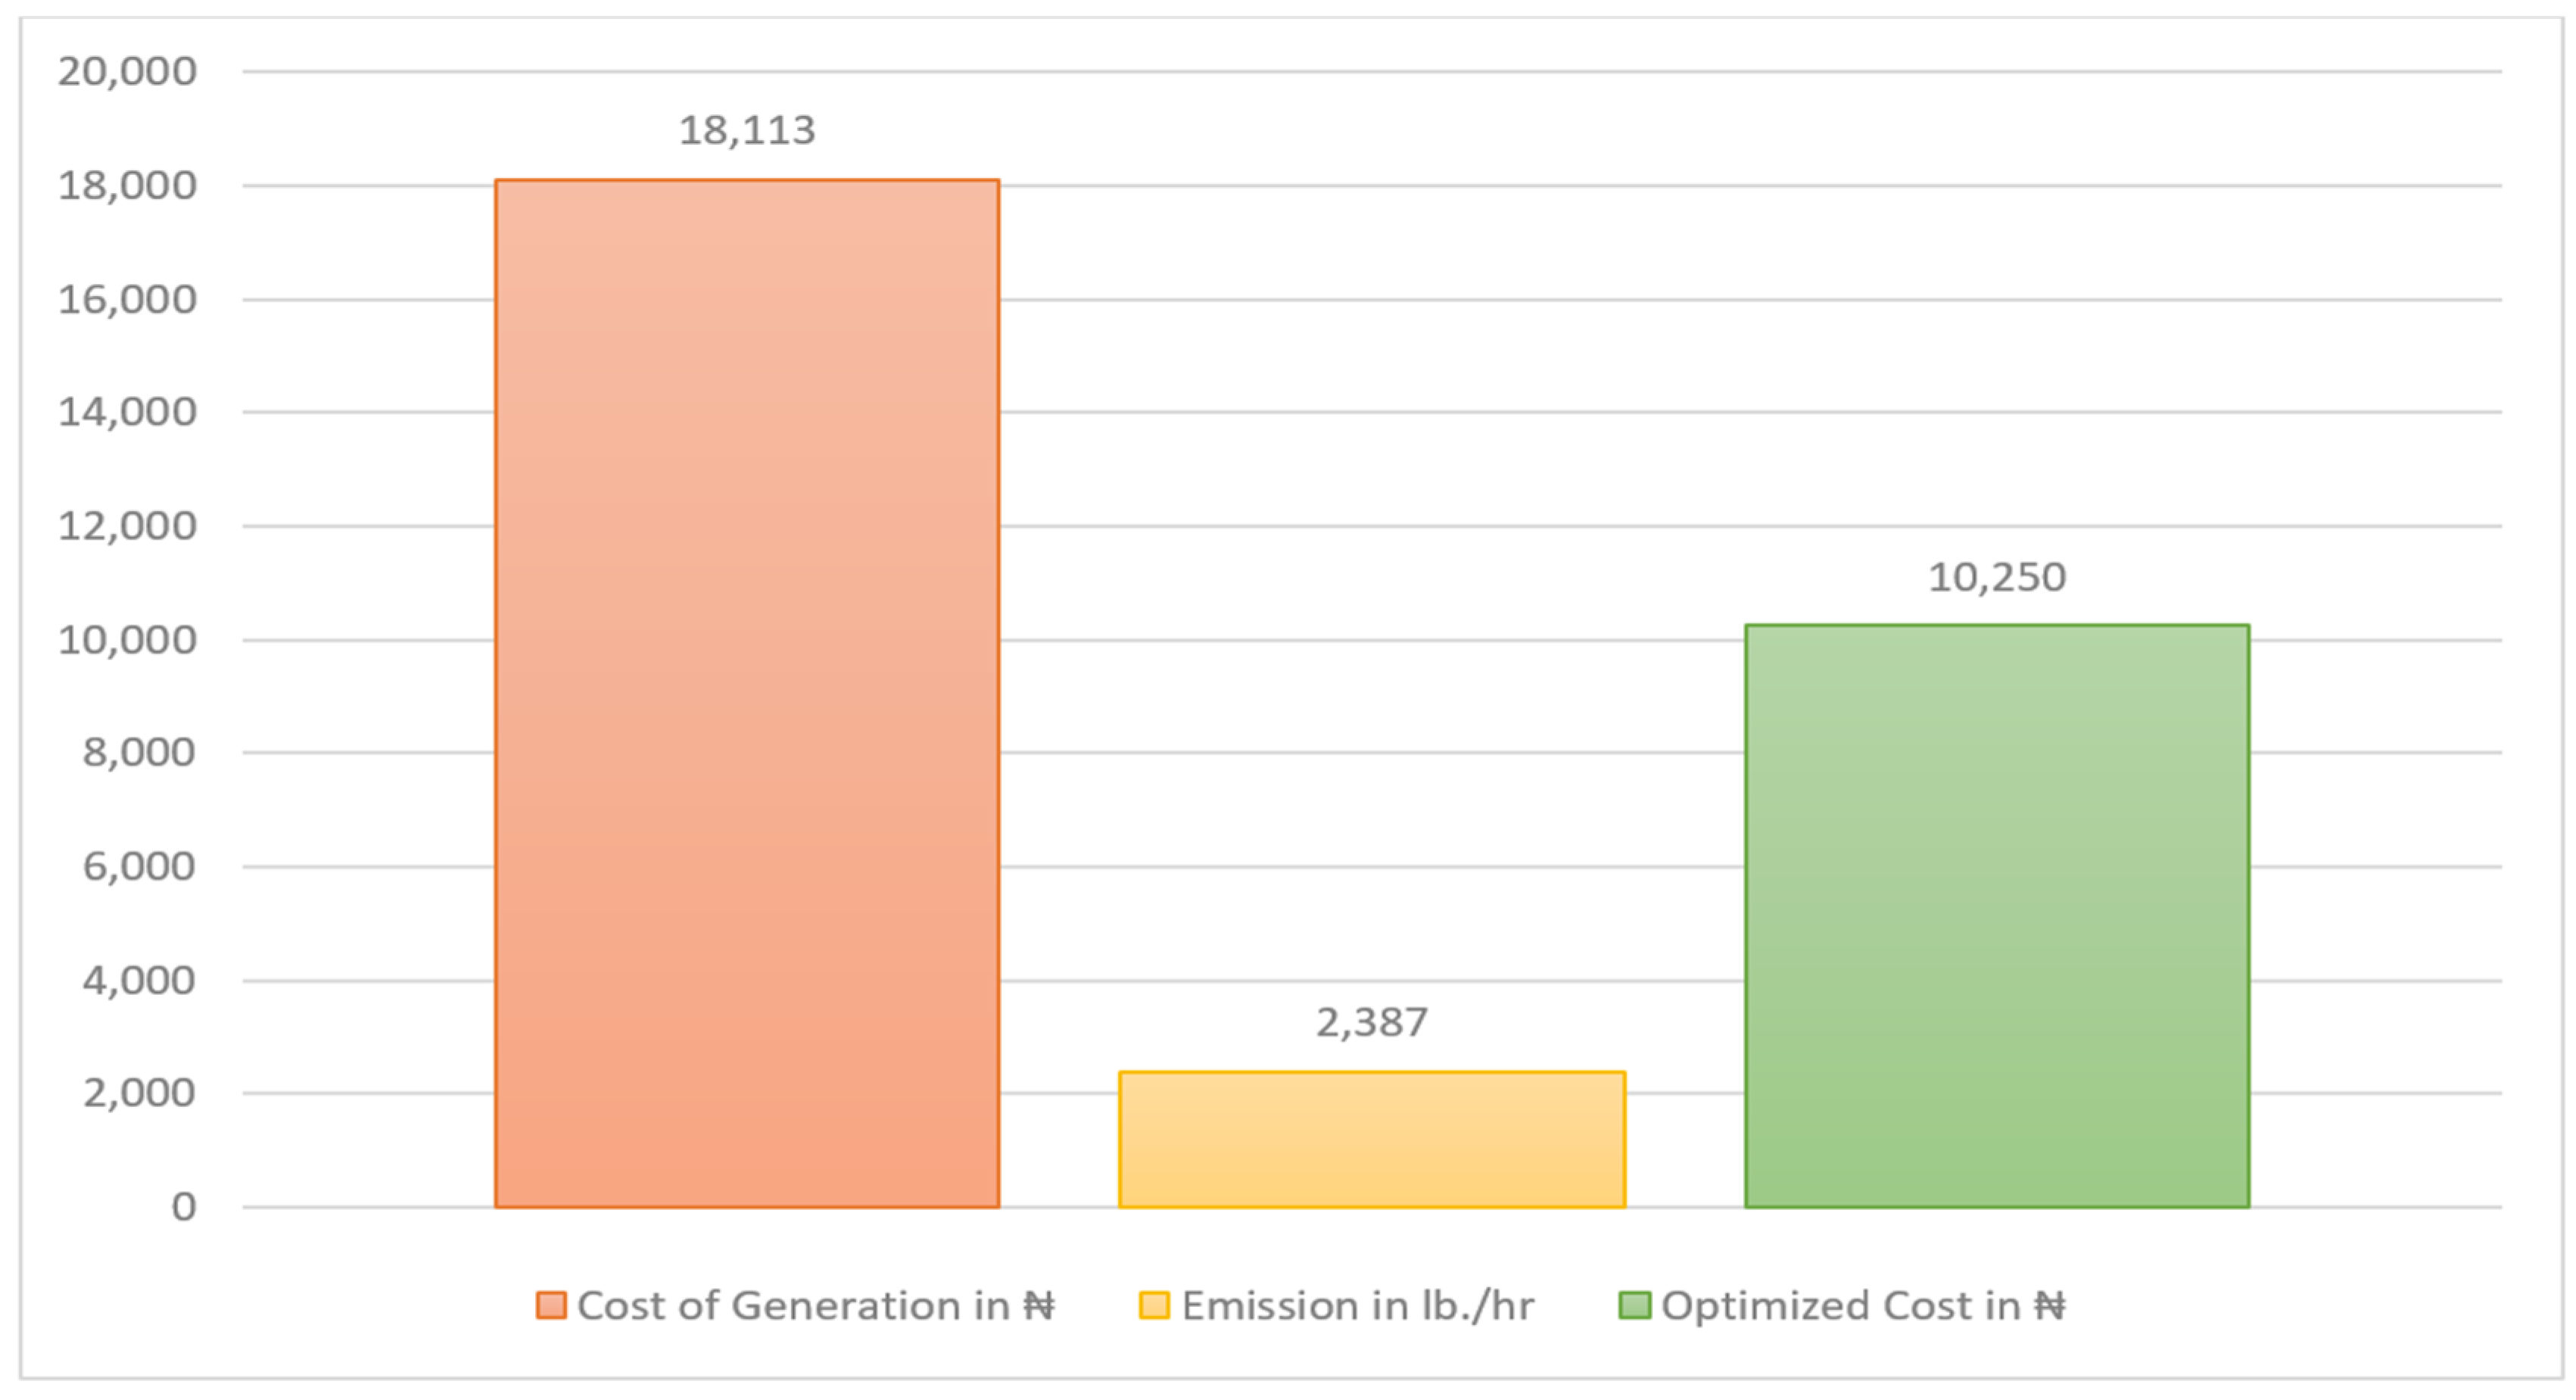This screenshot has width=2576, height=1400.
Task: Click the Optimized Cost legend label
Action: pyautogui.click(x=1864, y=1305)
